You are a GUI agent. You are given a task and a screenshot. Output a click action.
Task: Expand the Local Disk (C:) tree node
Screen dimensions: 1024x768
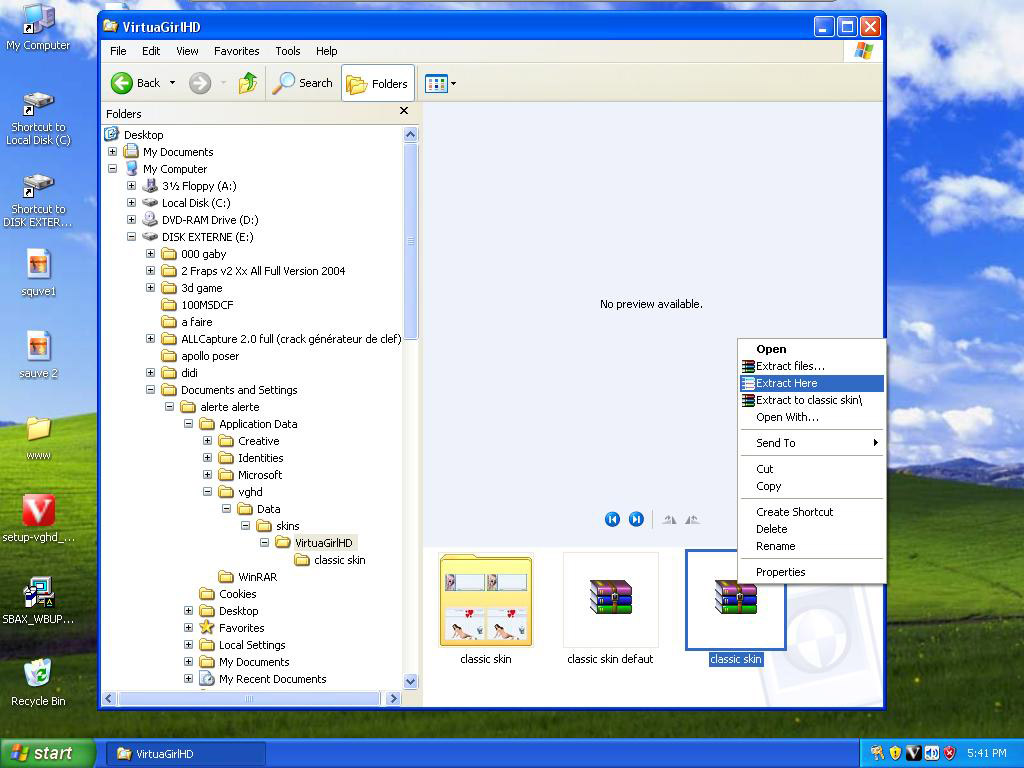[131, 203]
